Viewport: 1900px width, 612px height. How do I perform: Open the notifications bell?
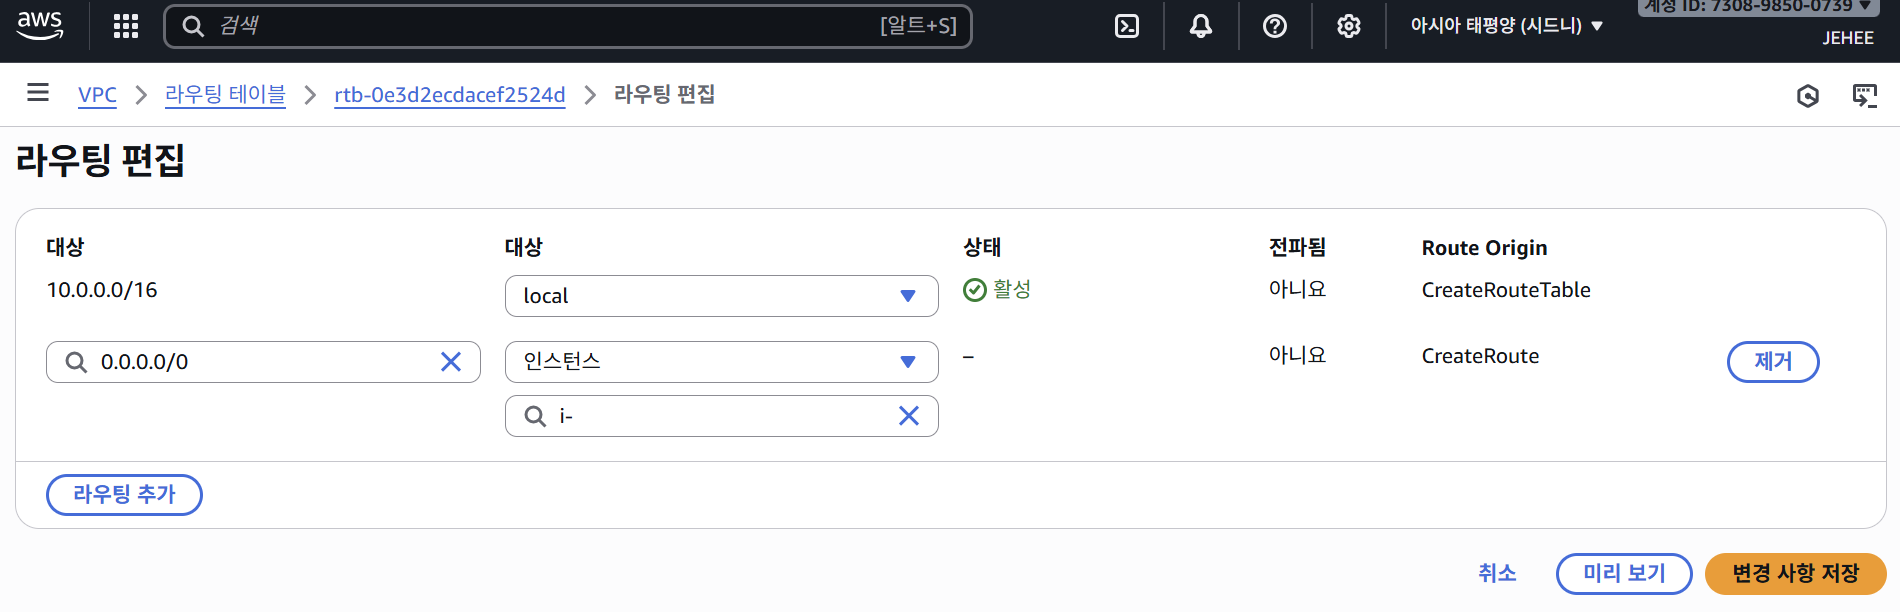[x=1201, y=26]
